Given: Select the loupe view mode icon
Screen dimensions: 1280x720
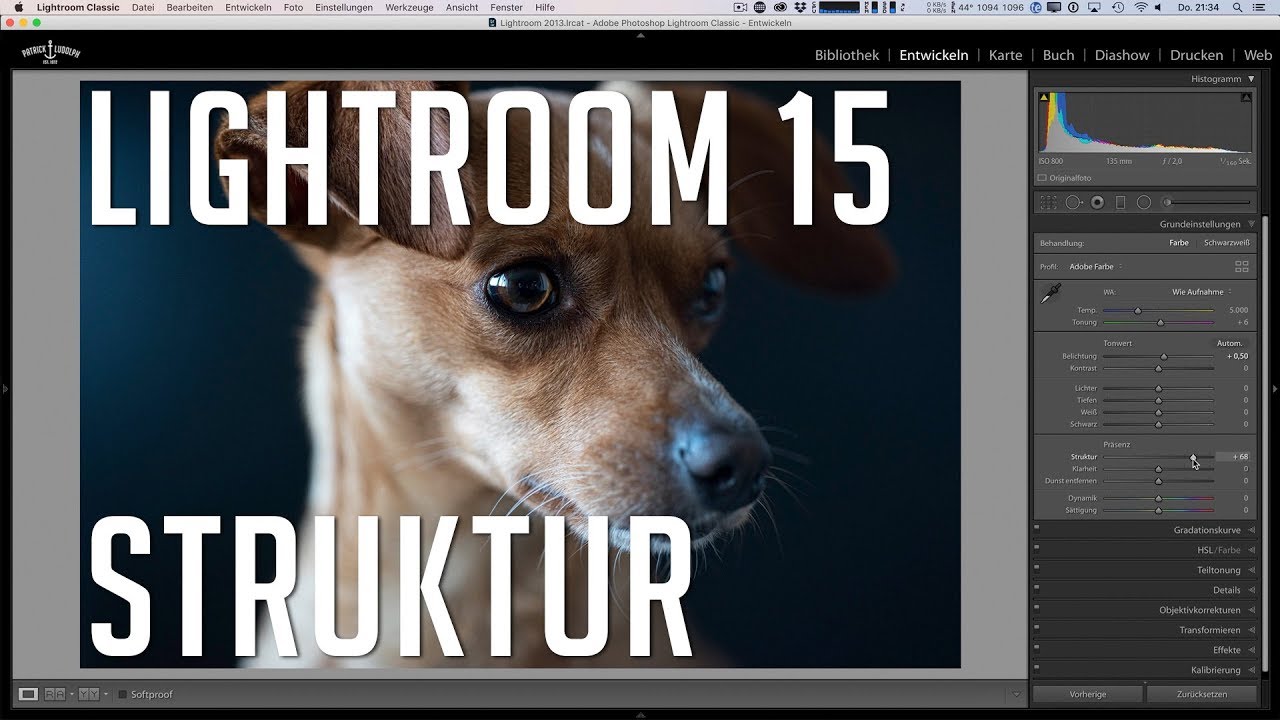Looking at the screenshot, I should tap(28, 694).
